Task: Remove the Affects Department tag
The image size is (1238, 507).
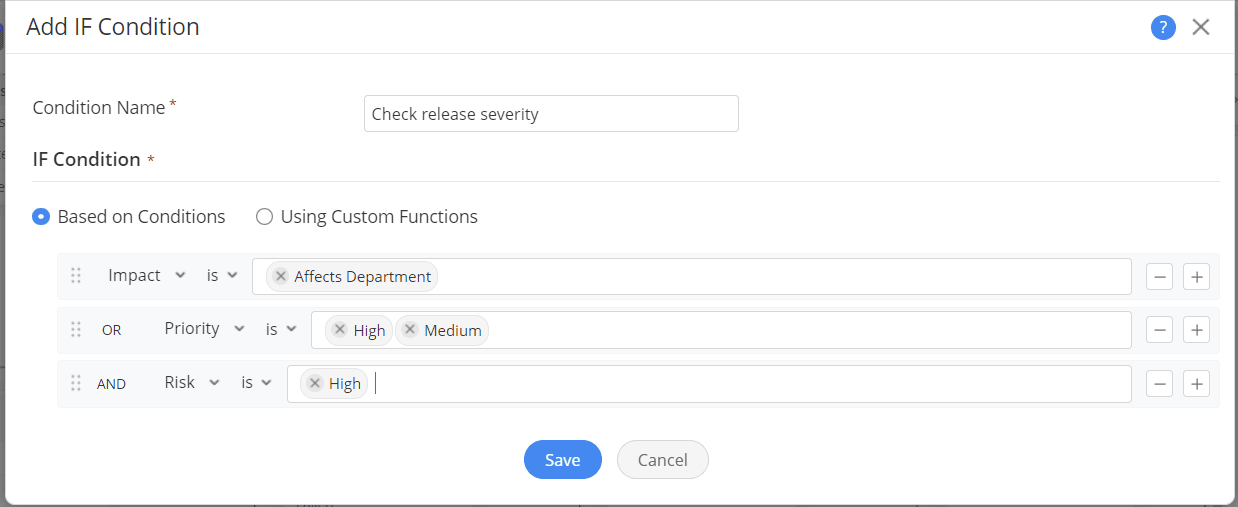Action: tap(281, 277)
